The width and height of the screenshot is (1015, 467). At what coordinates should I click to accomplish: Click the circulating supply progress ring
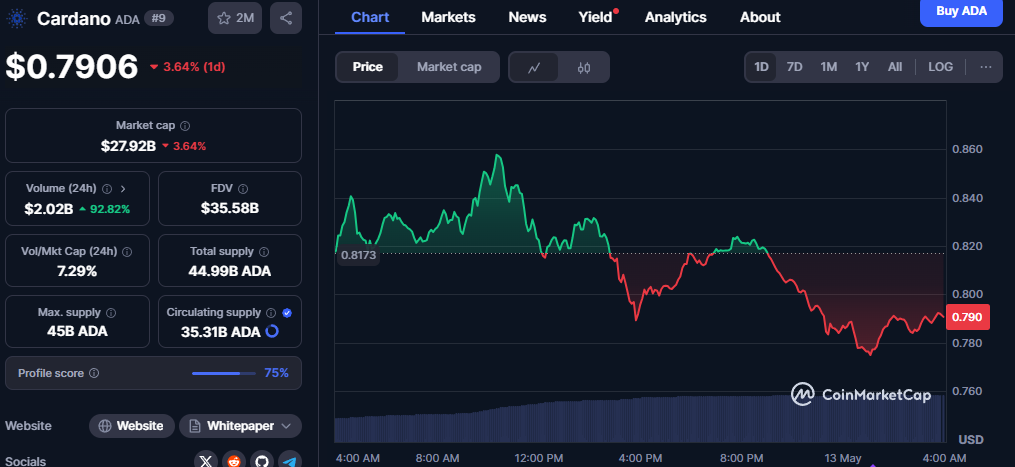[x=273, y=332]
